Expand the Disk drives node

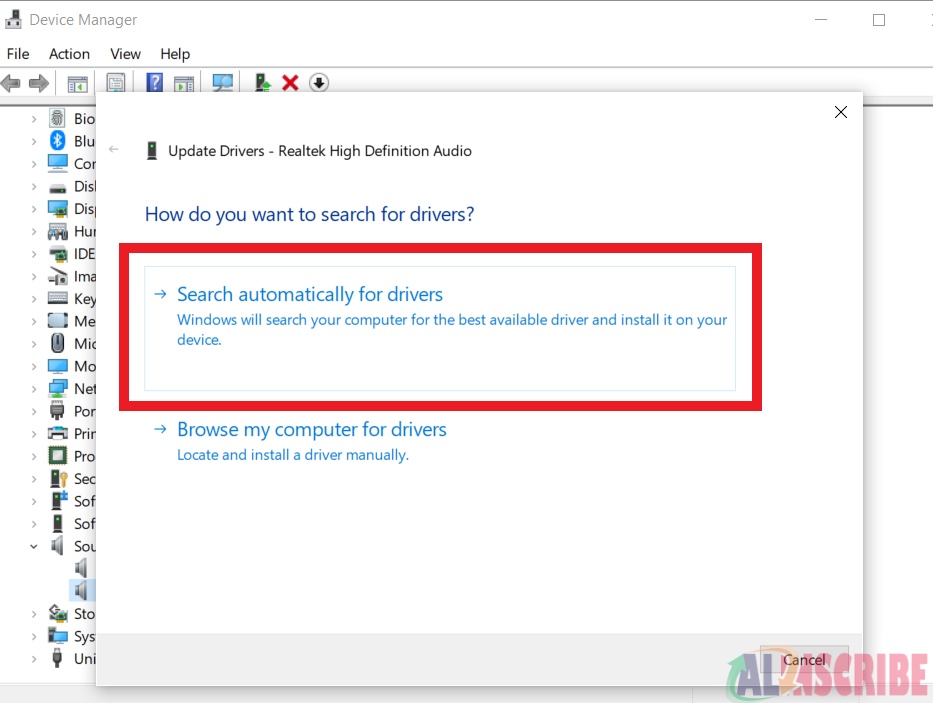(x=34, y=186)
